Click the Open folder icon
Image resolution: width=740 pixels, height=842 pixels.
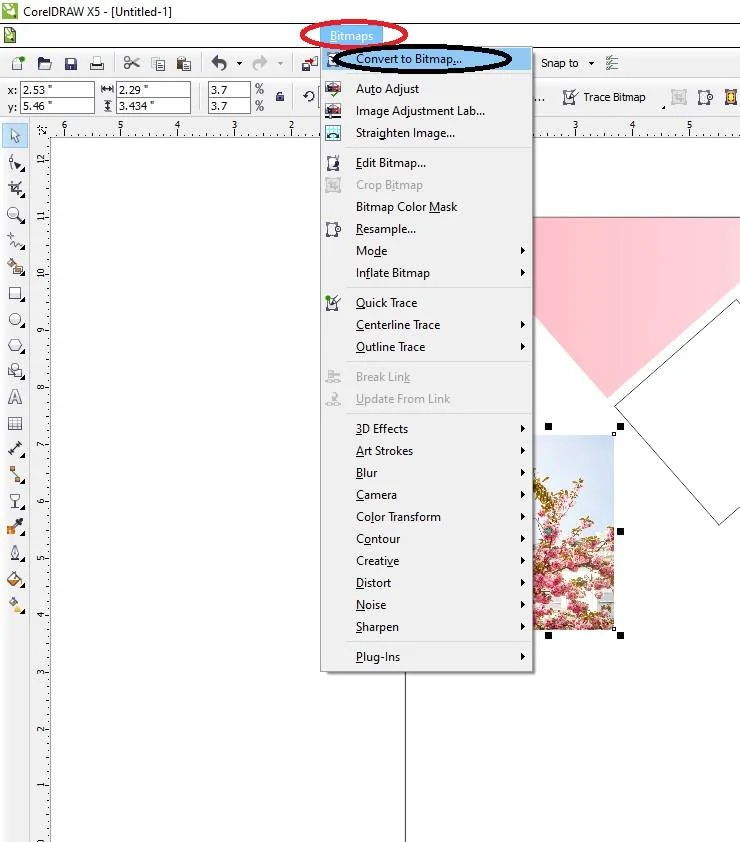[45, 63]
